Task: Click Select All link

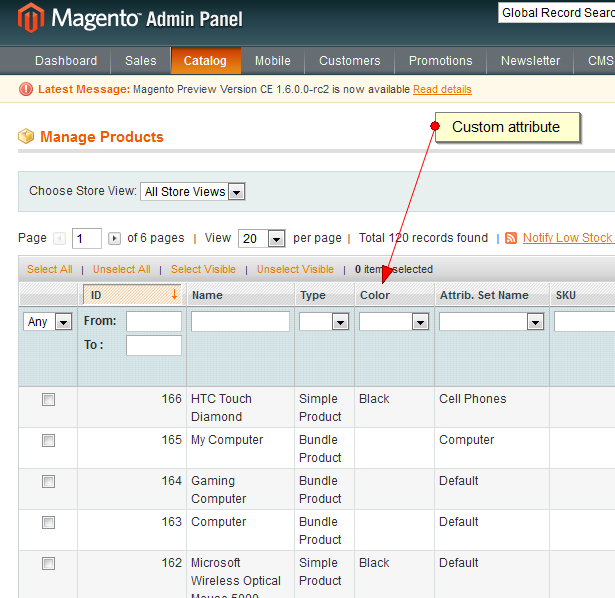Action: click(x=49, y=269)
